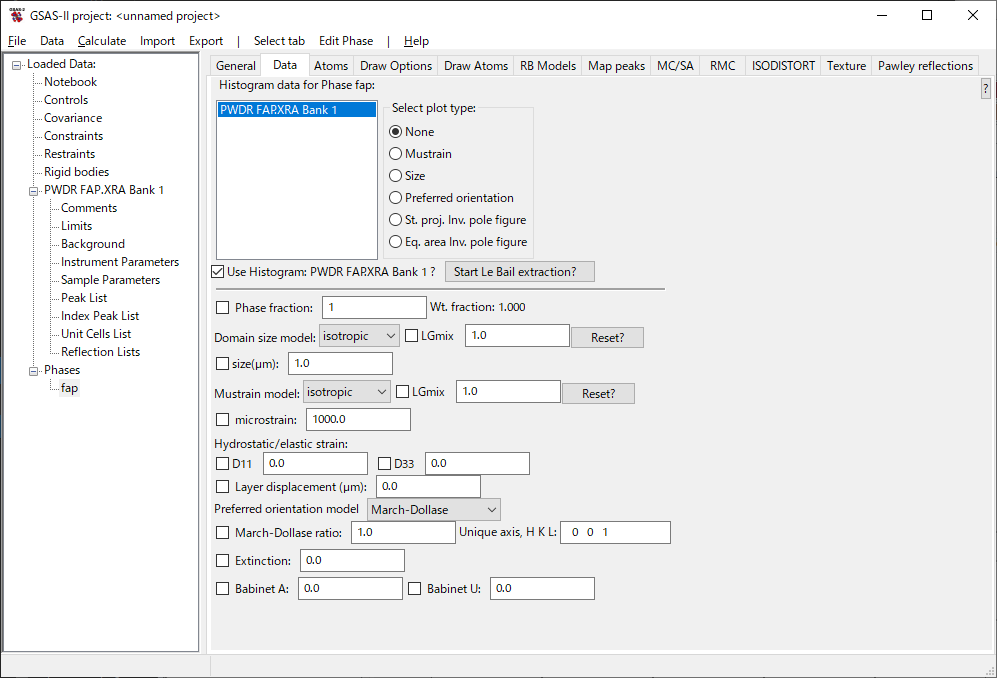997x678 pixels.
Task: Toggle the March-Dollase ratio checkbox
Action: [222, 533]
